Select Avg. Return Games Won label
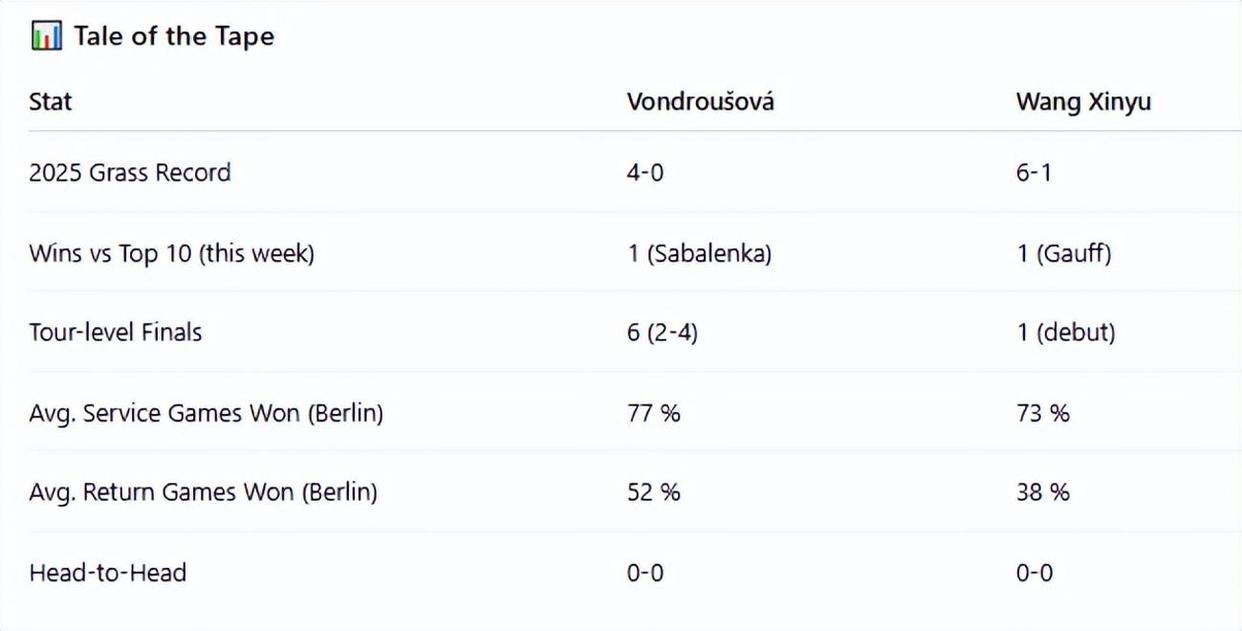Viewport: 1242px width, 631px height. (203, 492)
